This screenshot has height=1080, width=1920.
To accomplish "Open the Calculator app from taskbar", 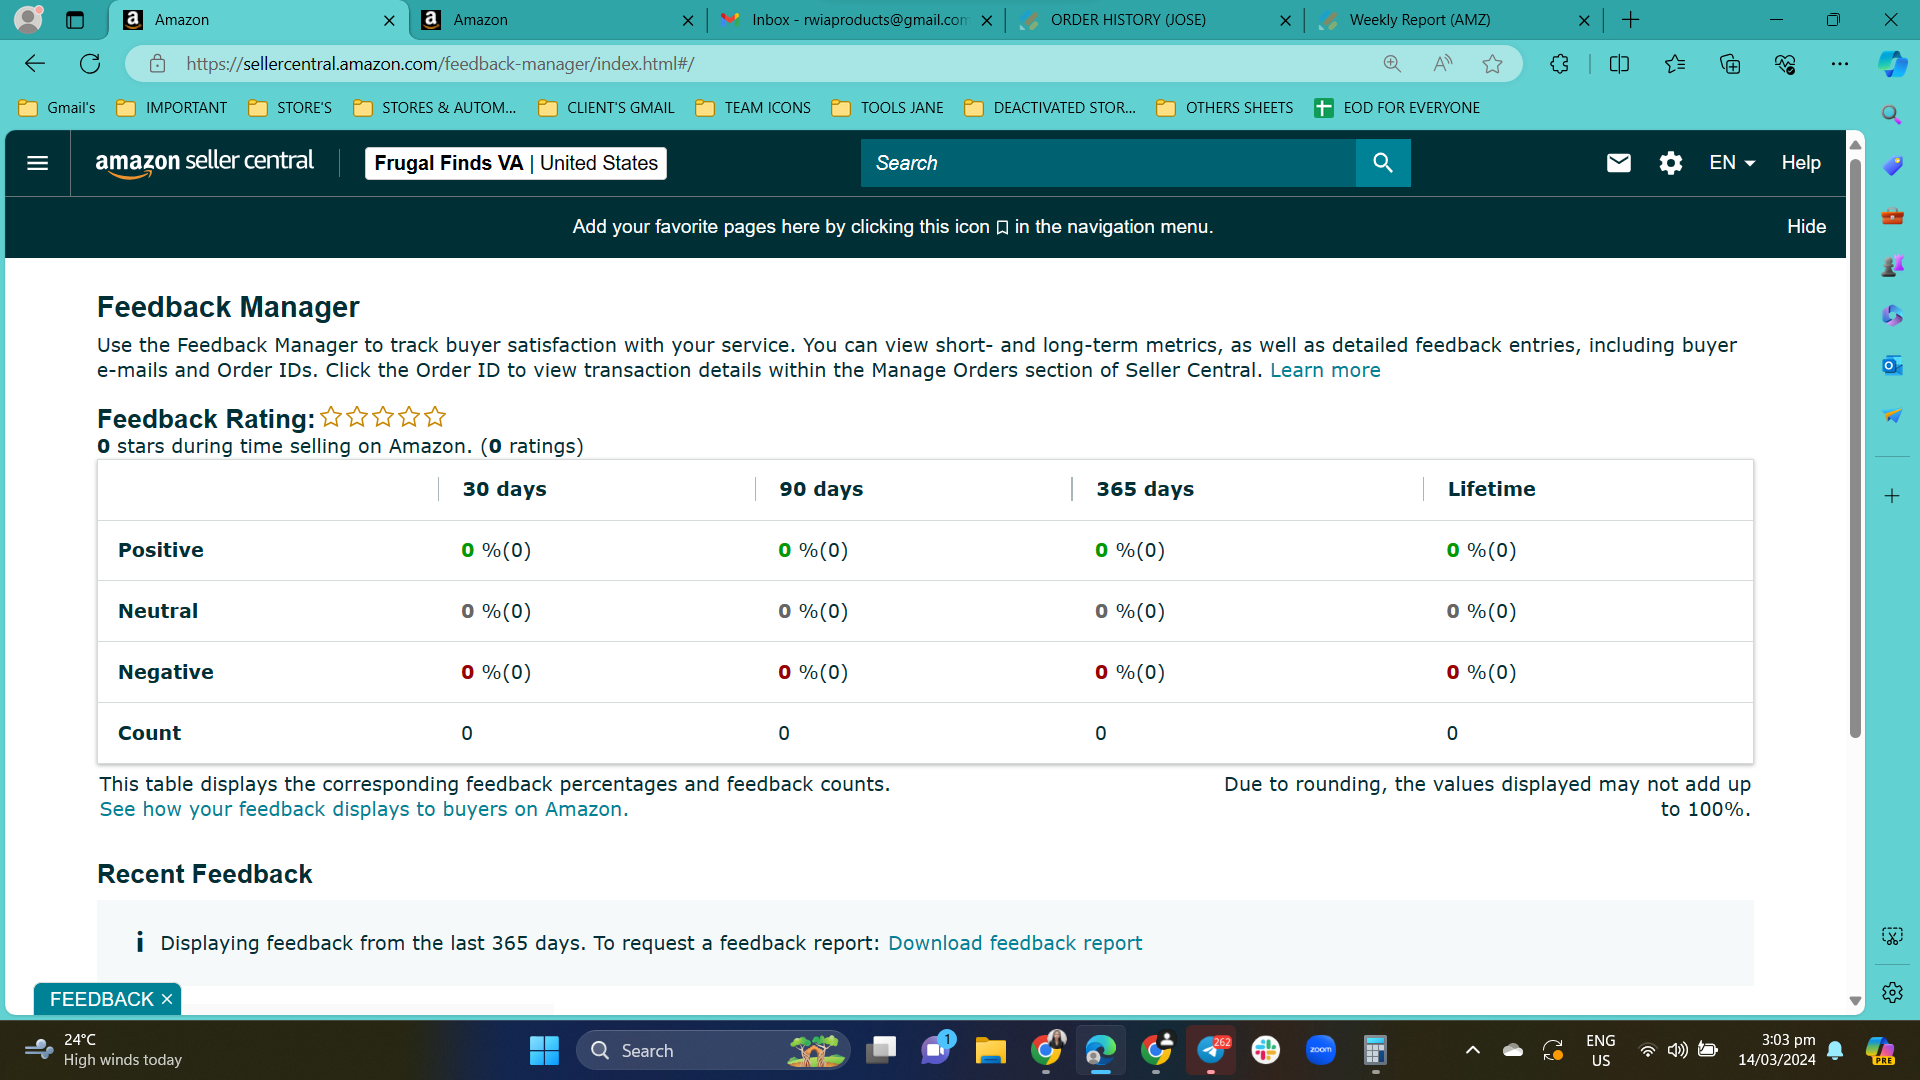I will tap(1376, 1051).
